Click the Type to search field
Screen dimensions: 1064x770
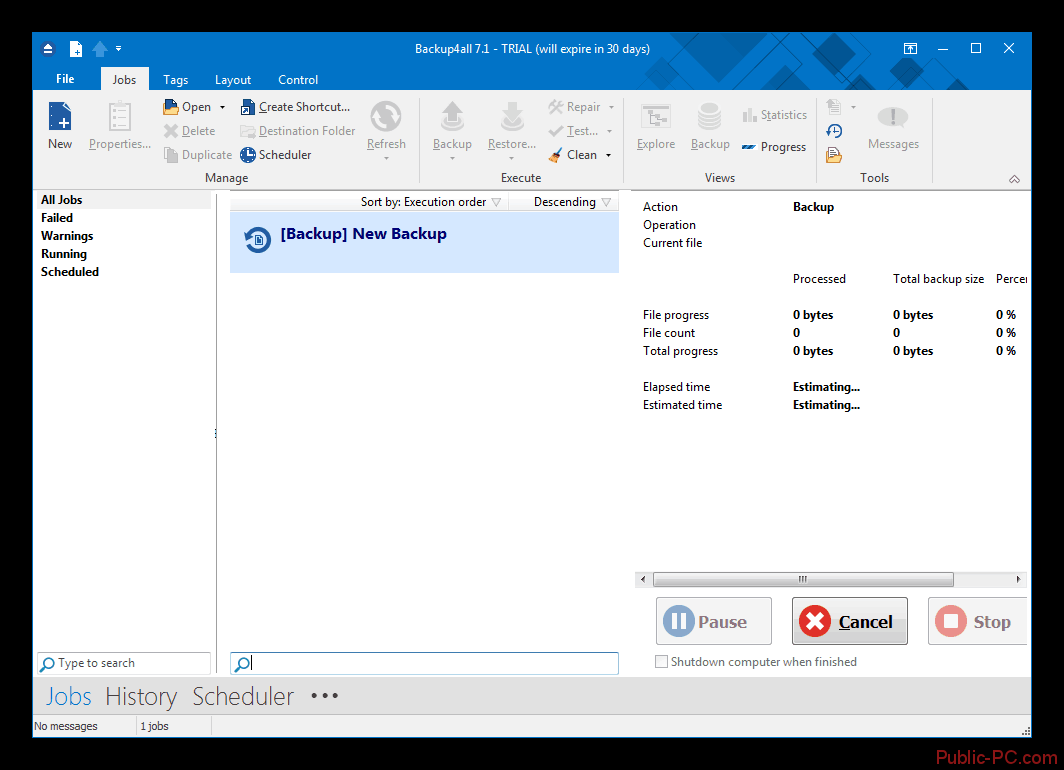[124, 663]
